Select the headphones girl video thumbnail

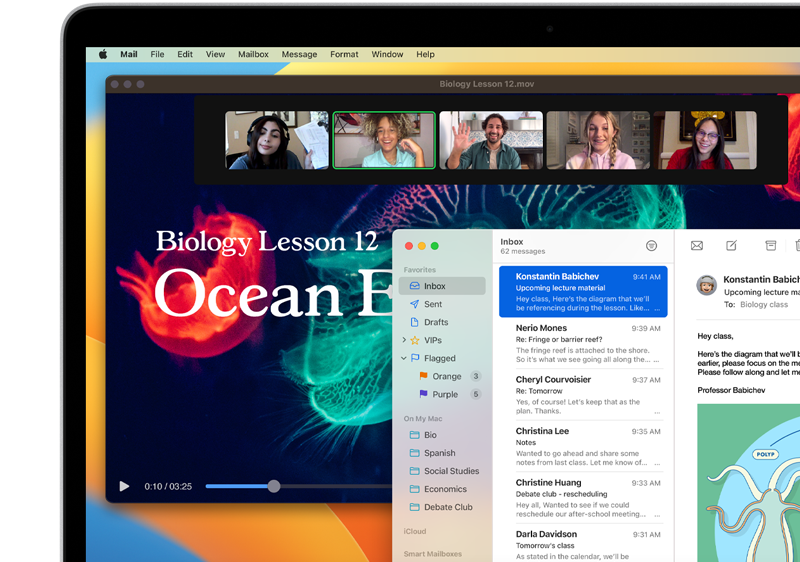point(277,140)
